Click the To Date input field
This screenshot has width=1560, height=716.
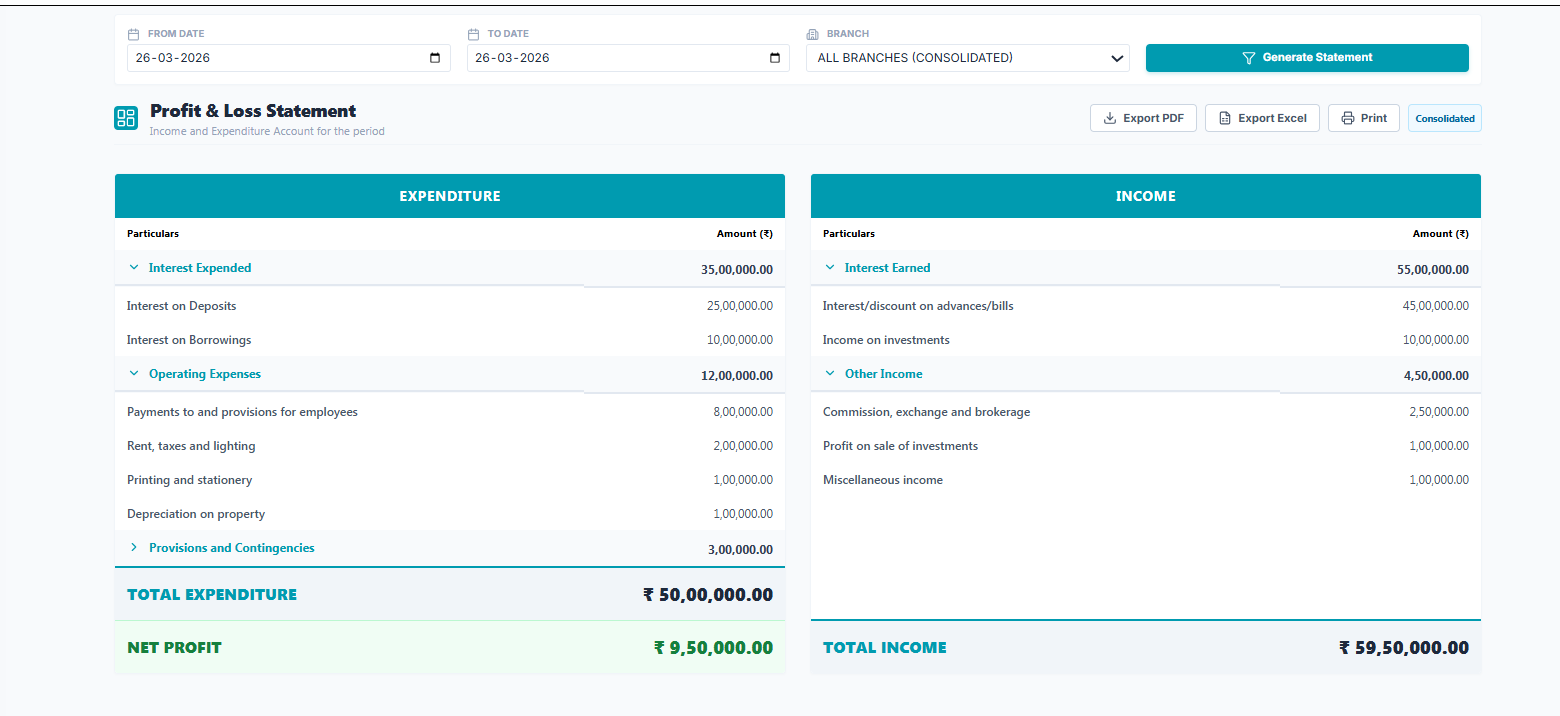(x=615, y=58)
